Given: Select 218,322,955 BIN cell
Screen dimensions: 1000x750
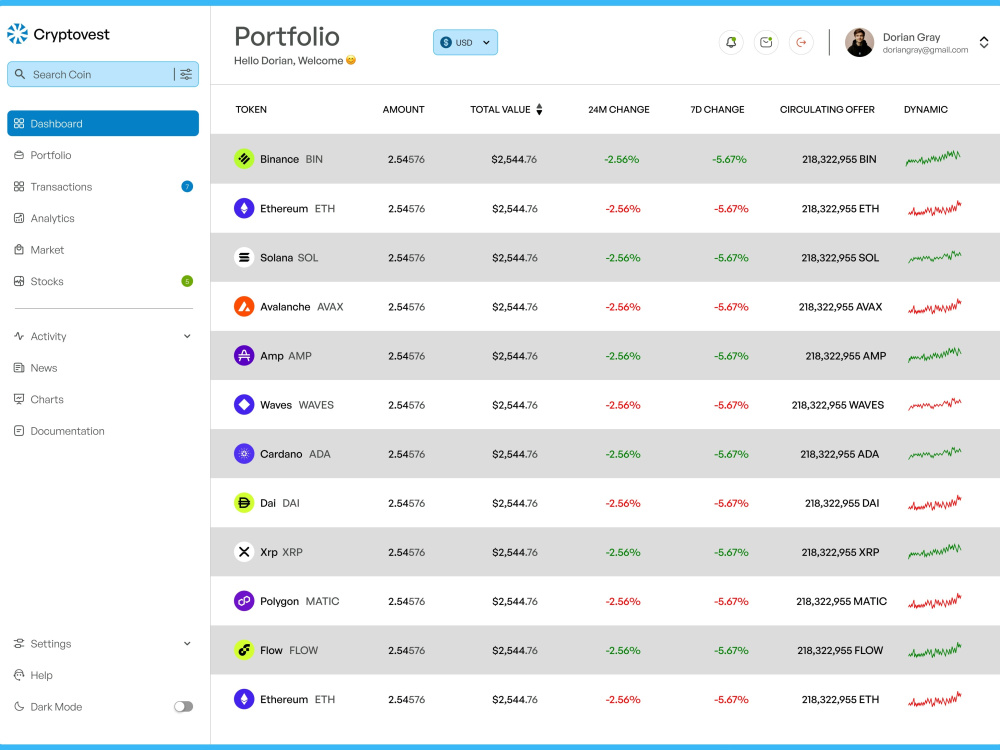Looking at the screenshot, I should (839, 159).
